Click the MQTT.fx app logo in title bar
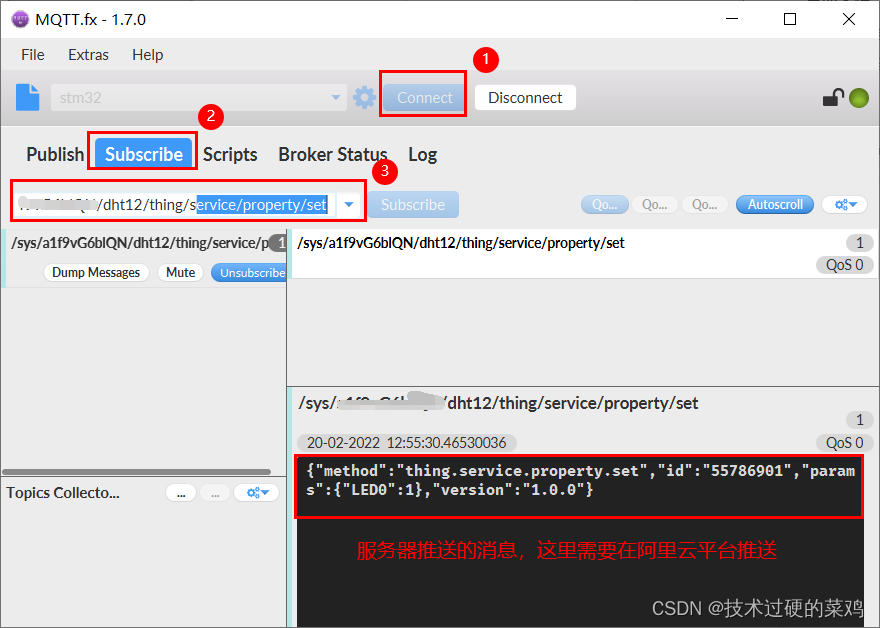The image size is (880, 628). click(x=20, y=19)
